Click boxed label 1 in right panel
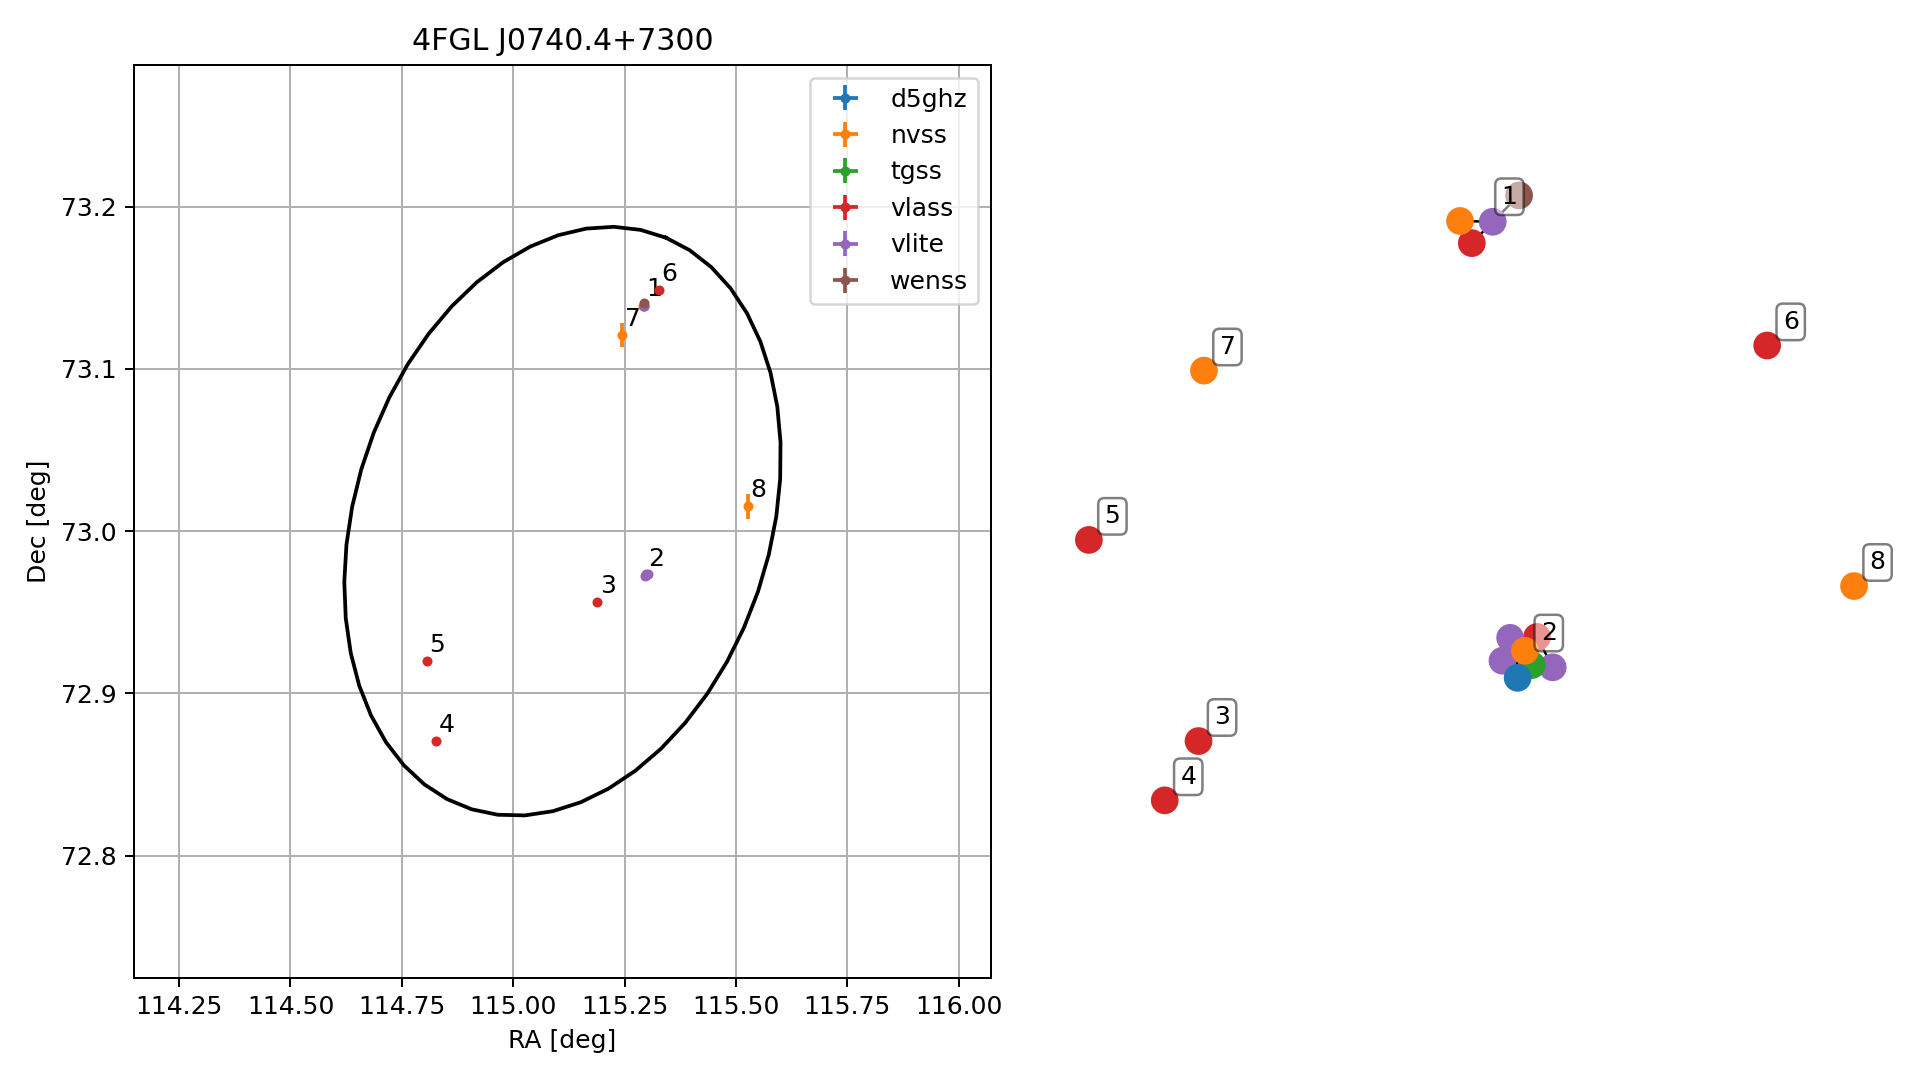The width and height of the screenshot is (1919, 1080). pos(1509,196)
